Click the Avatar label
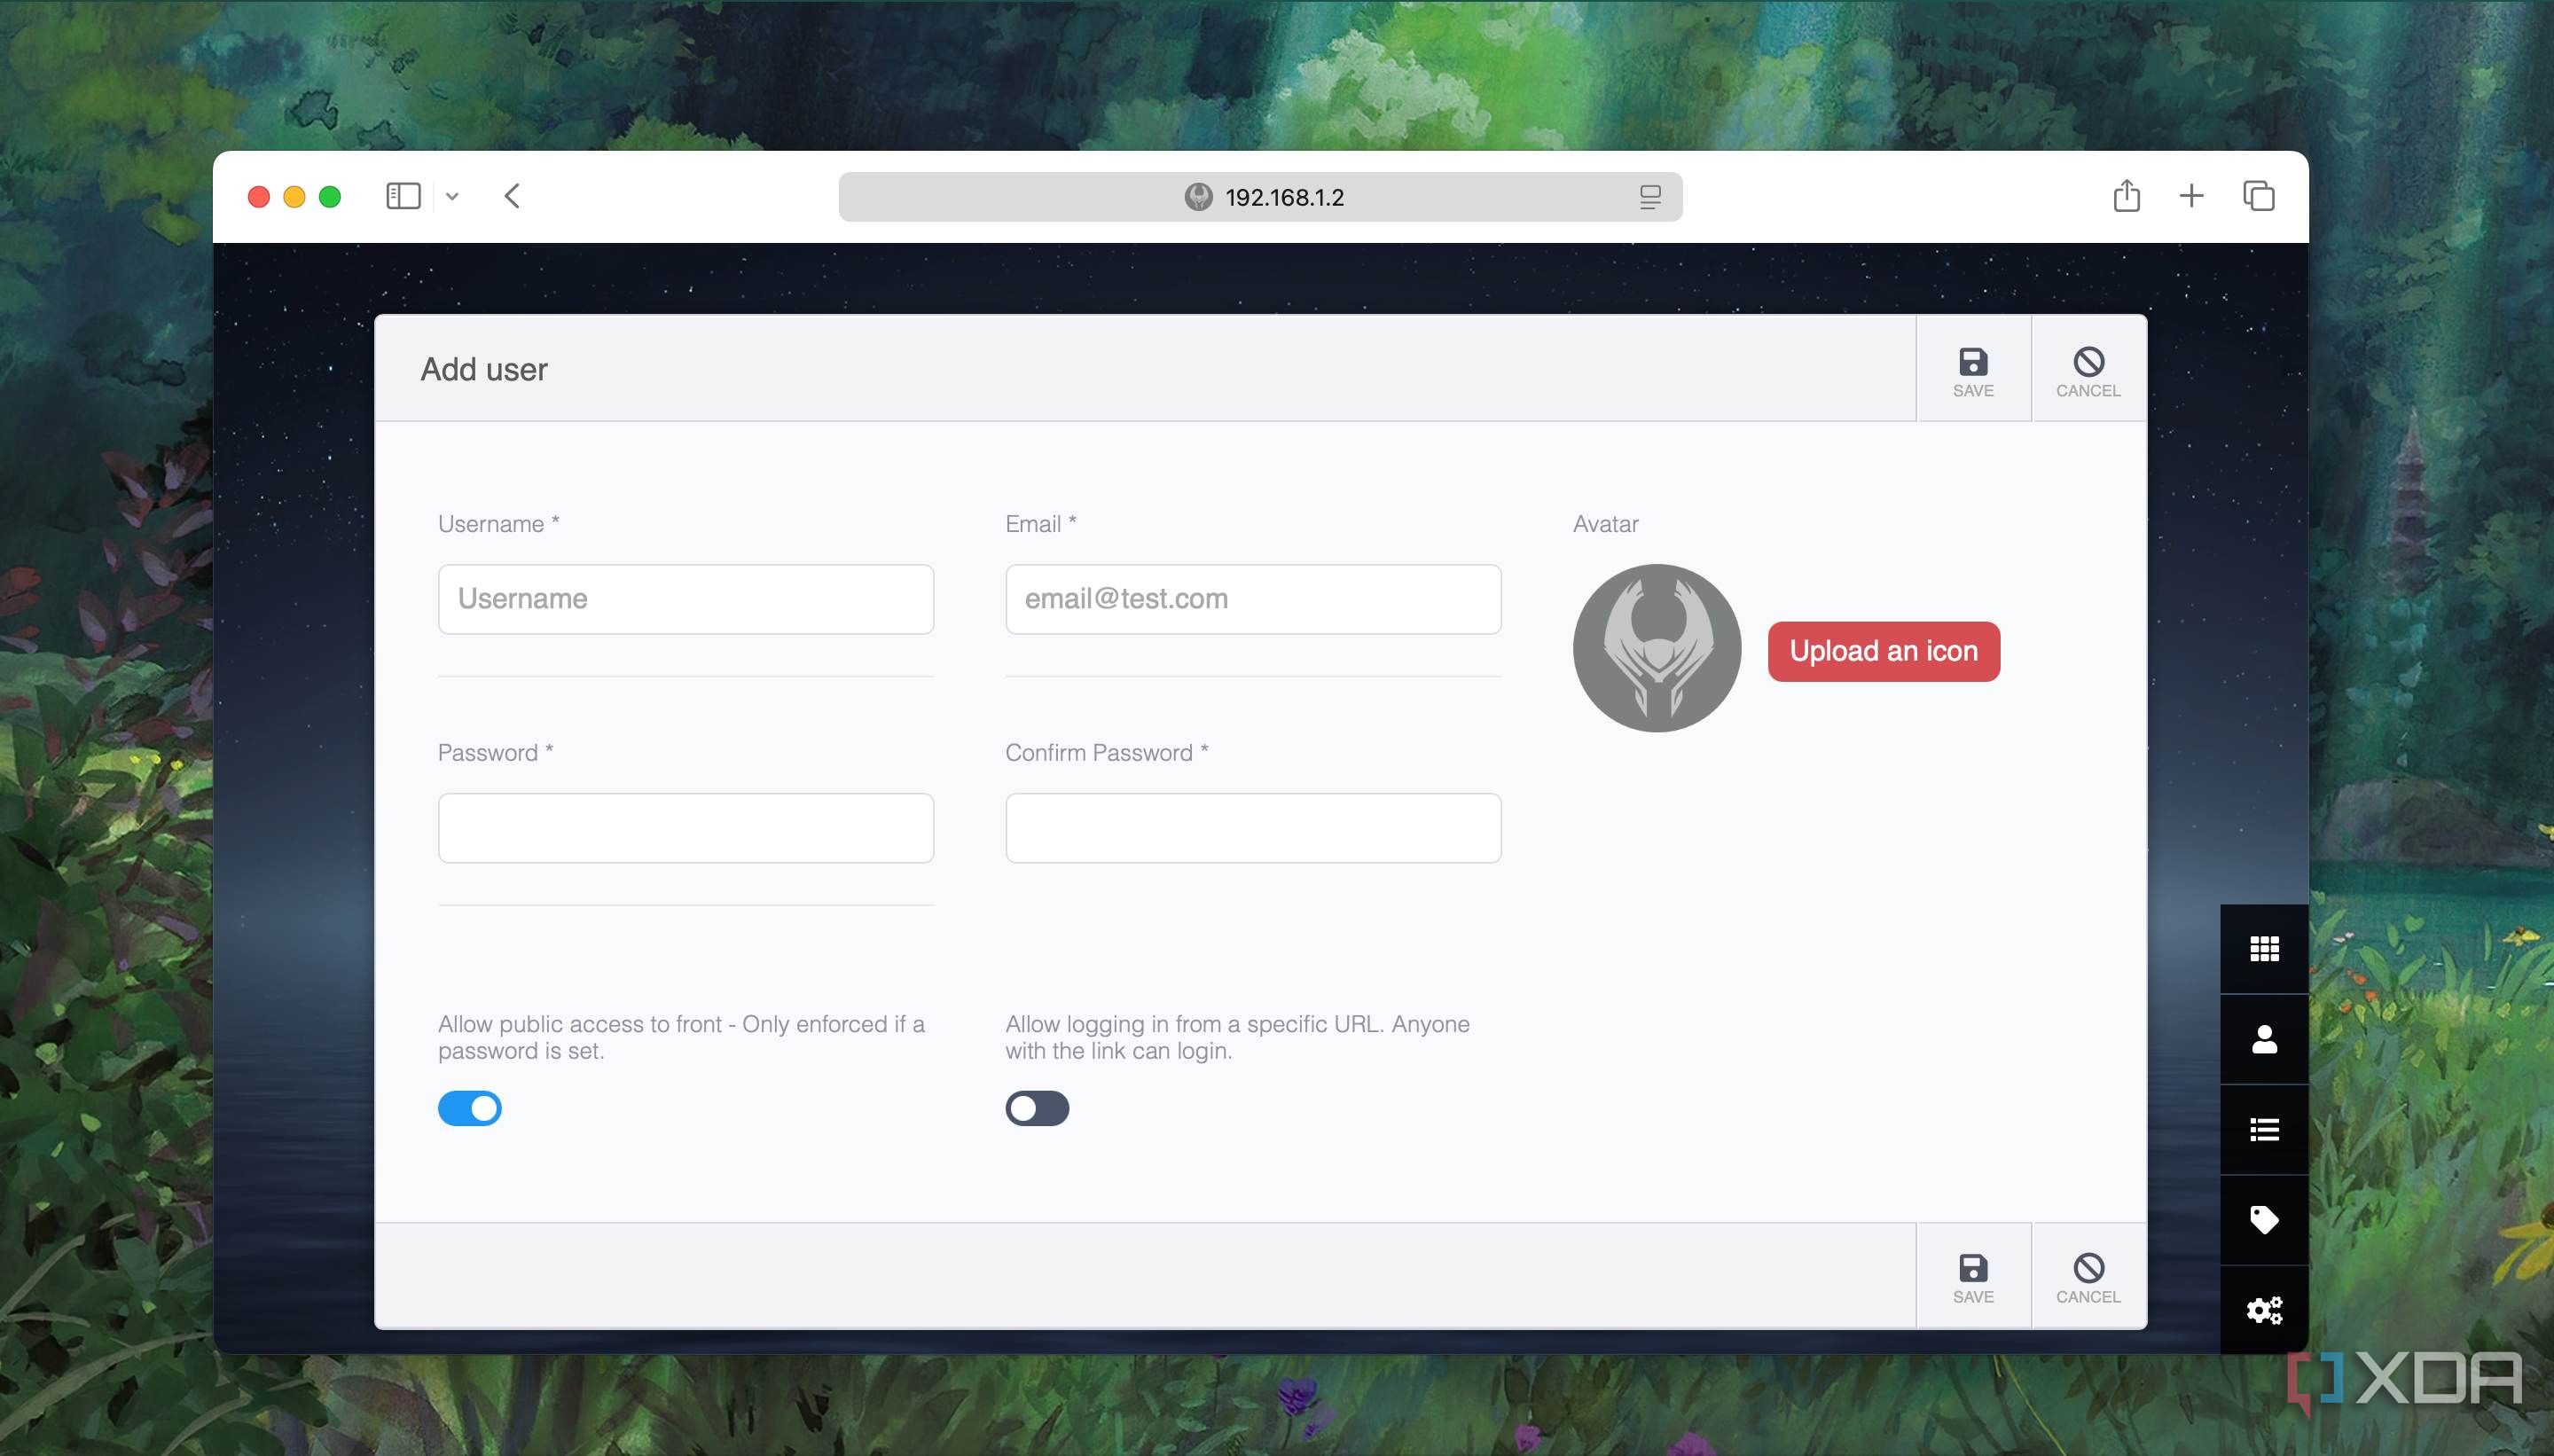This screenshot has height=1456, width=2554. [1605, 524]
